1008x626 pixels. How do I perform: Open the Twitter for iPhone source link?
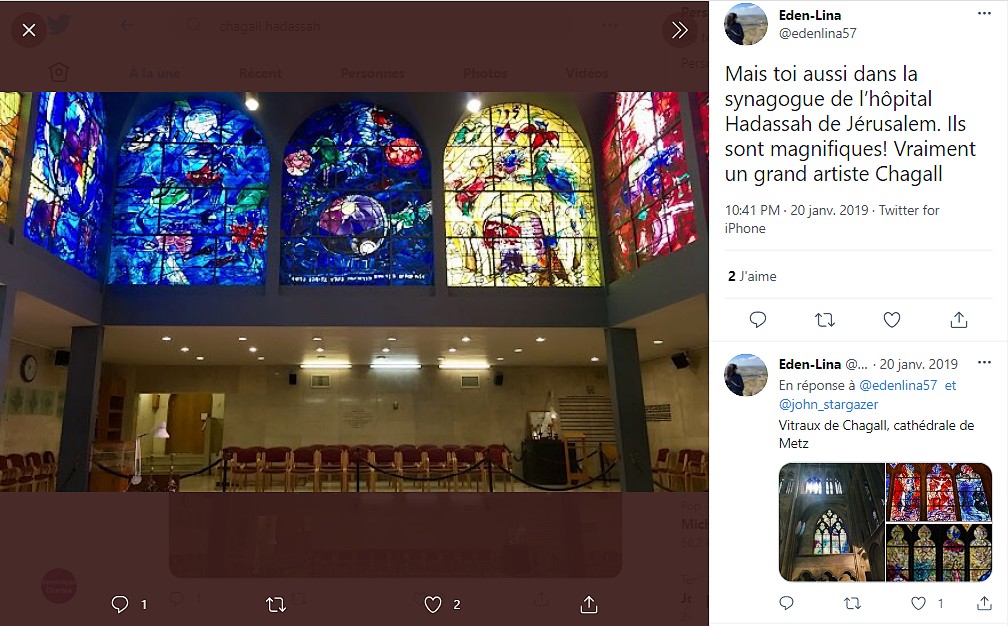click(x=832, y=219)
